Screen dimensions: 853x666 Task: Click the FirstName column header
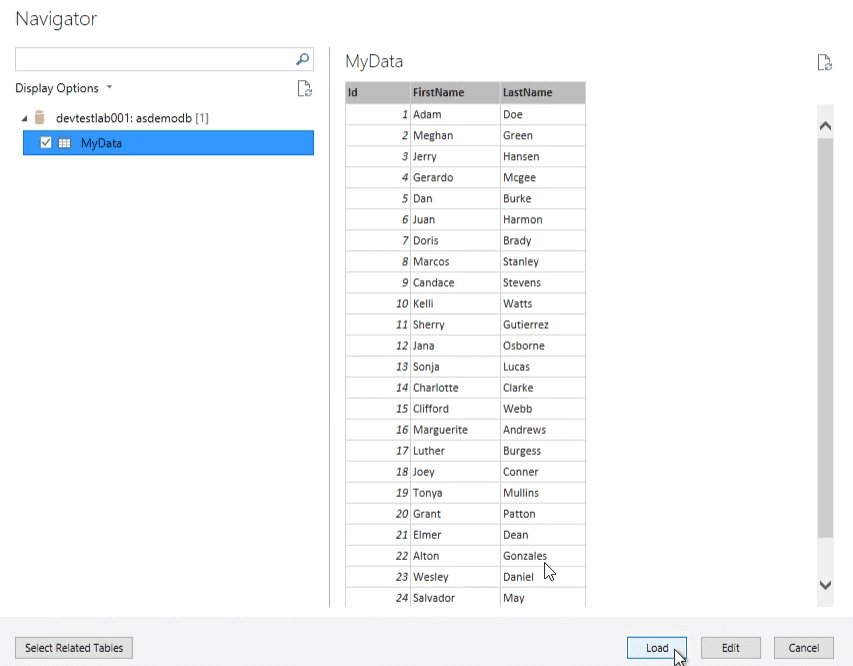pos(454,93)
